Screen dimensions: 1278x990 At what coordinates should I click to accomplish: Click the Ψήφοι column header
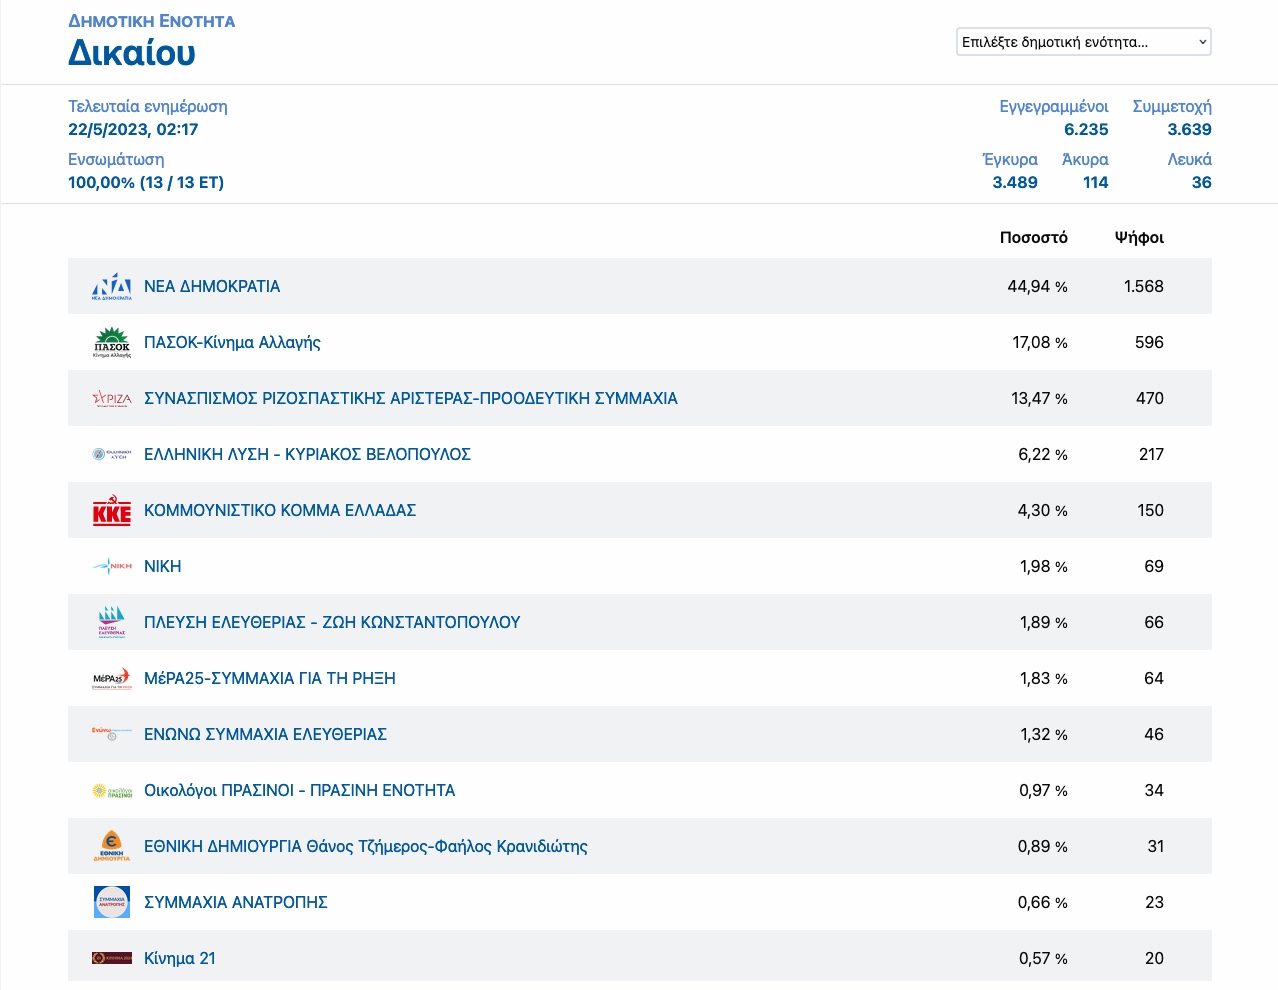click(x=1139, y=237)
